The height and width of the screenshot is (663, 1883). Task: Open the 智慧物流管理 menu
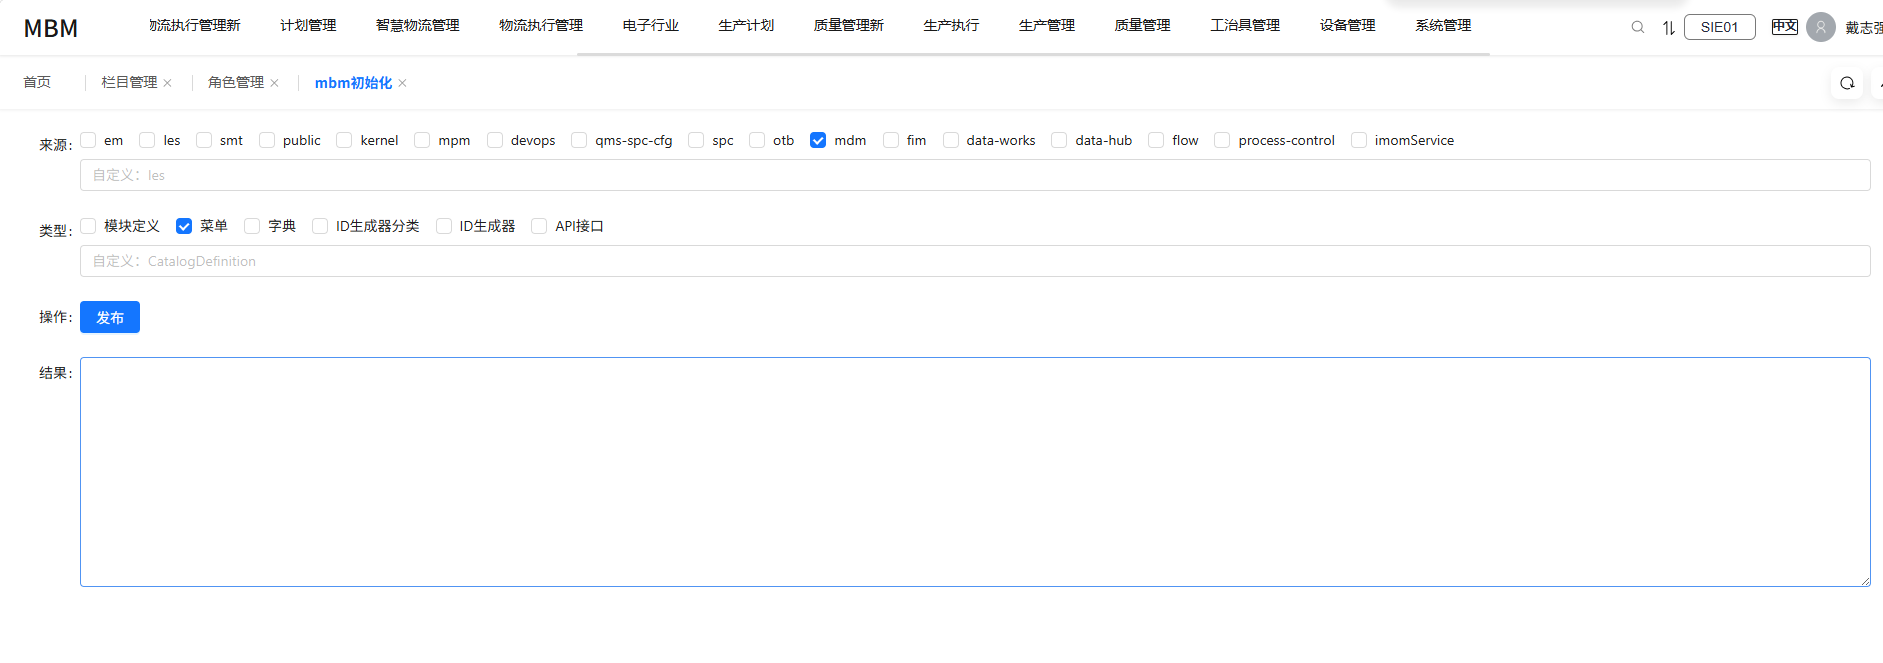[x=417, y=25]
